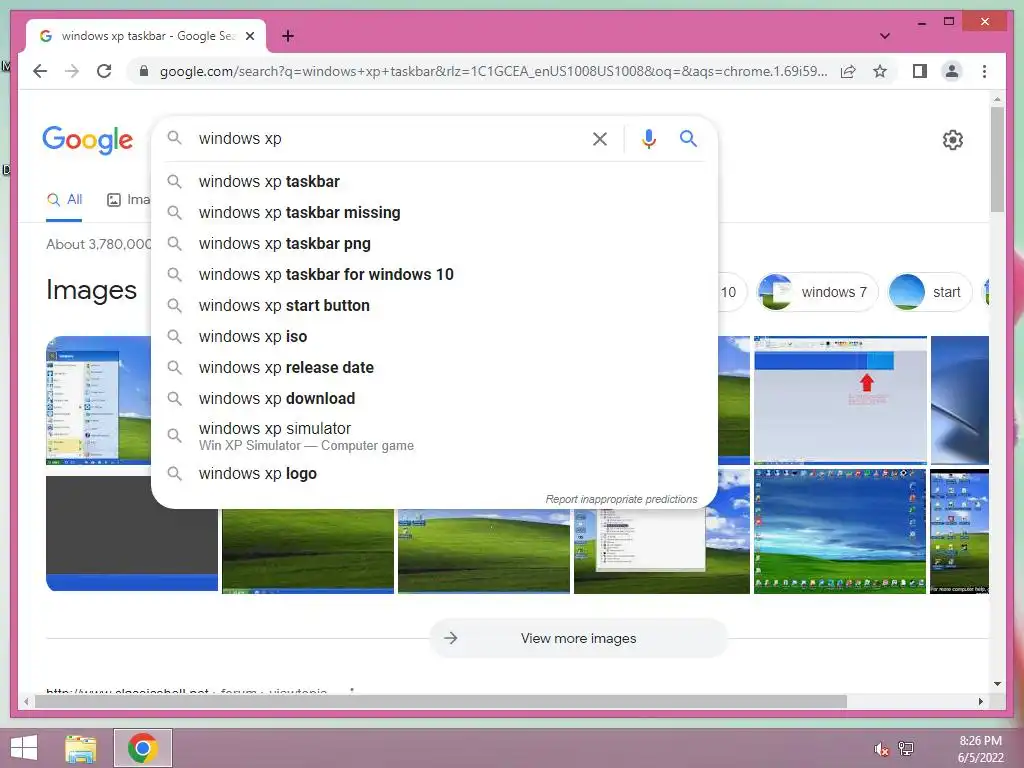Click network tray icon

pyautogui.click(x=906, y=748)
